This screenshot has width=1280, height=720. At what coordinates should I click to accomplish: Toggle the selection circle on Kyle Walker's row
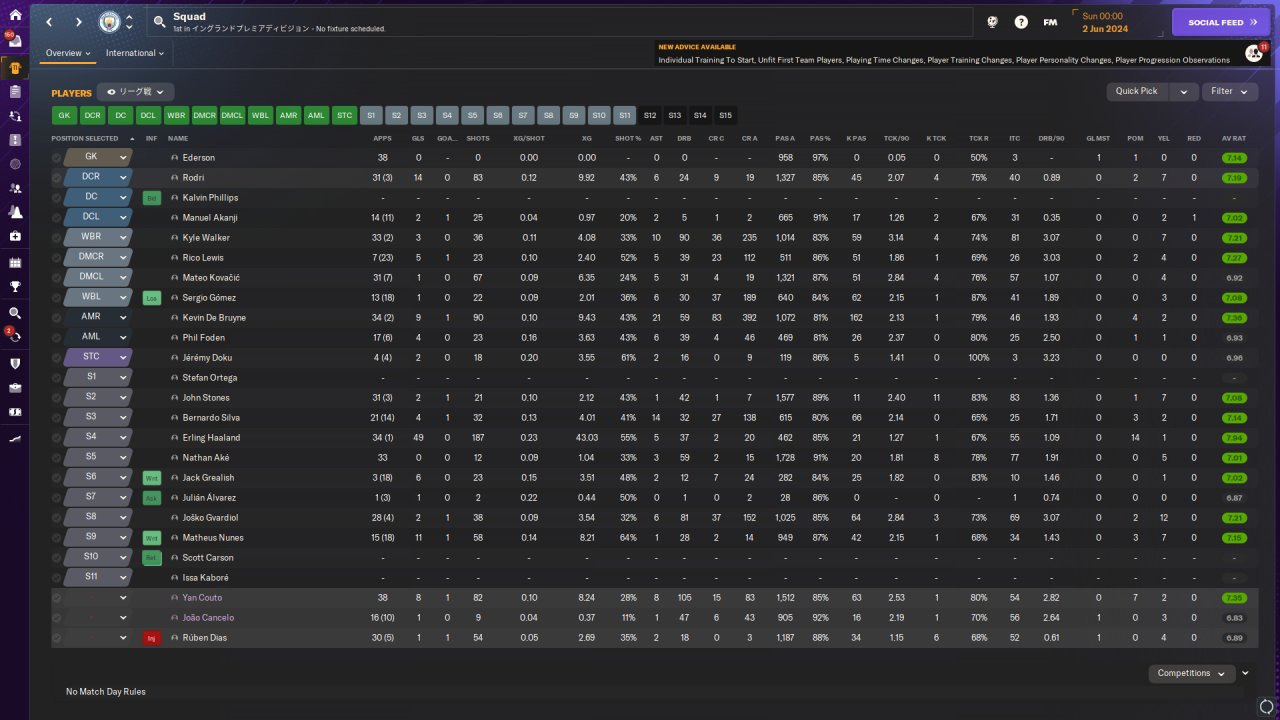pyautogui.click(x=57, y=238)
